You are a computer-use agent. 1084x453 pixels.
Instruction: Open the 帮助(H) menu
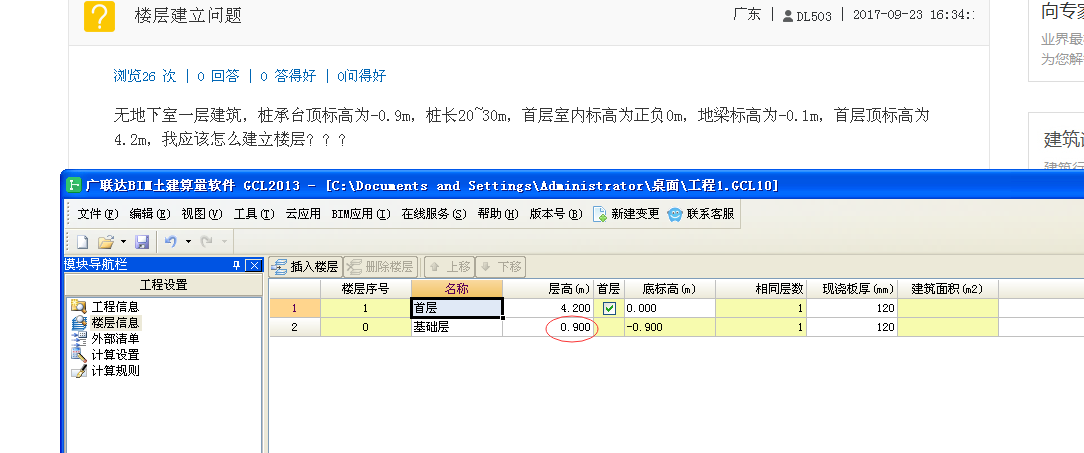(498, 214)
